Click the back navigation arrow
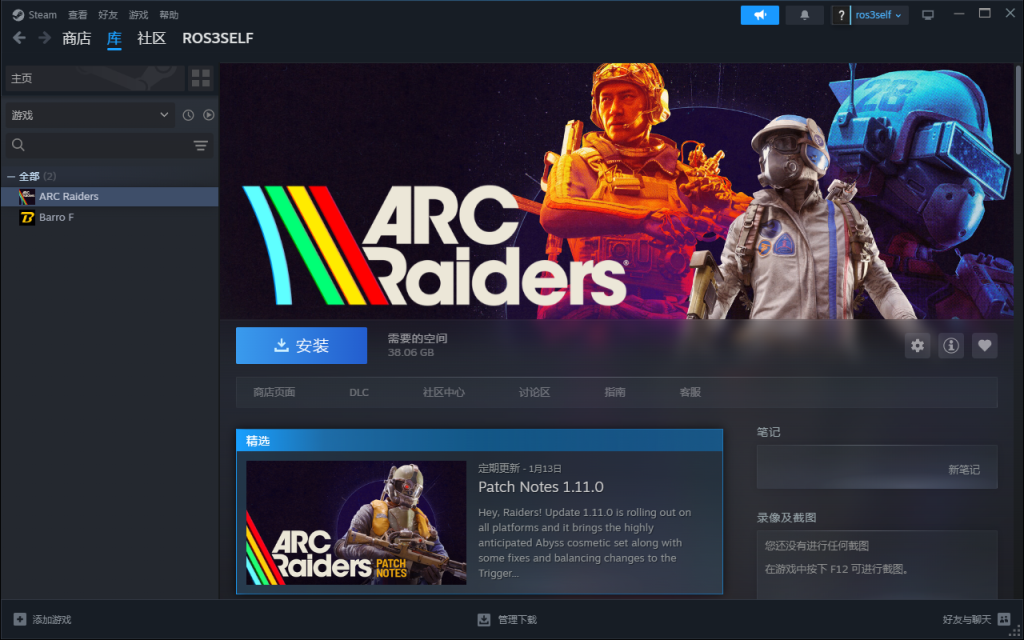The height and width of the screenshot is (640, 1024). click(x=19, y=38)
